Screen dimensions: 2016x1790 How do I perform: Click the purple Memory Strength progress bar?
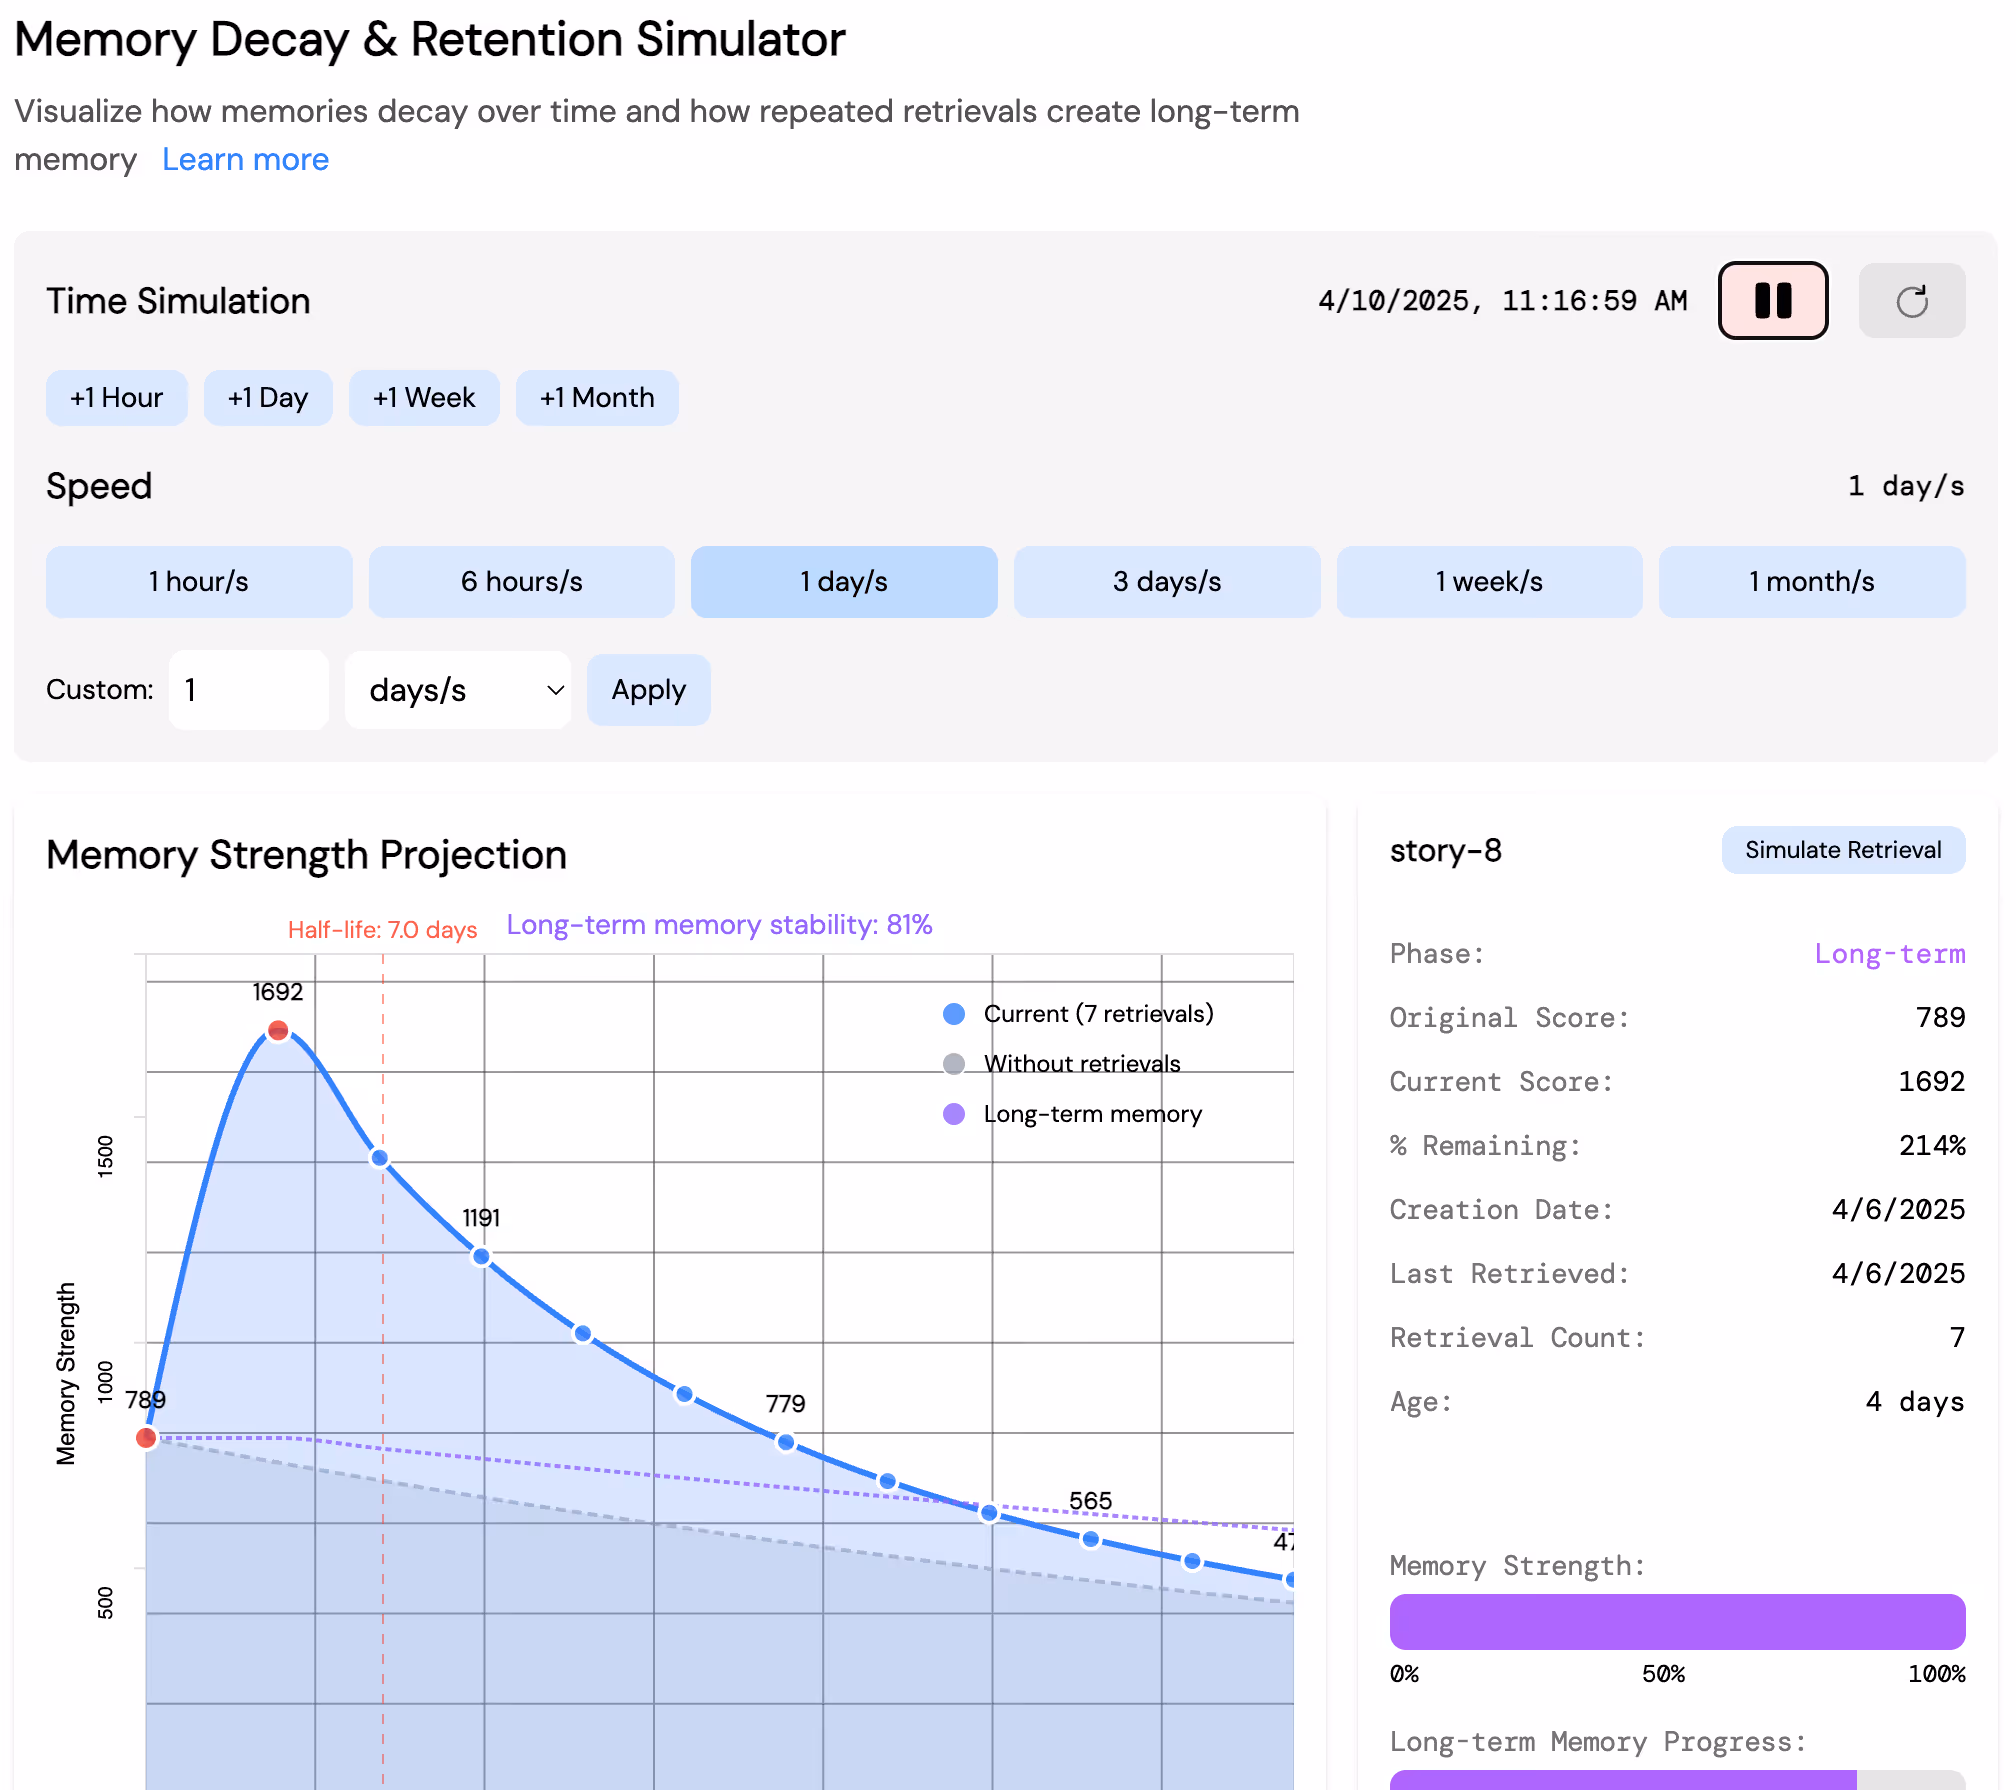coord(1676,1621)
